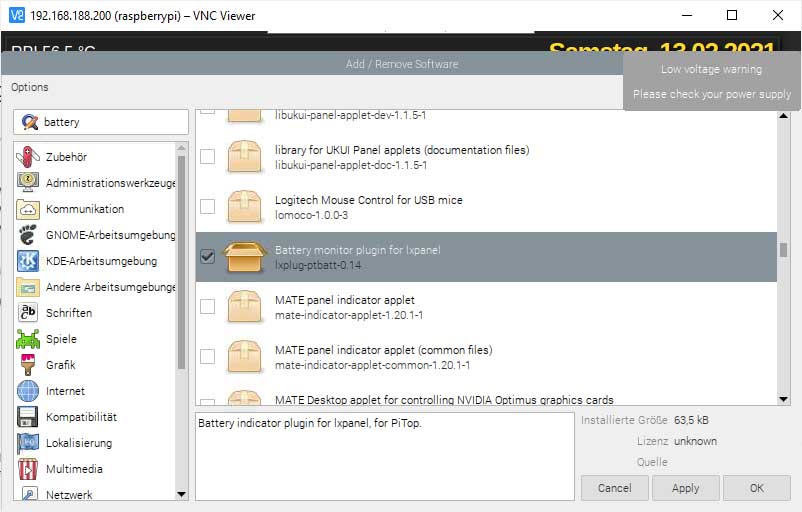Screen dimensions: 802x512
Task: Enable the MATE panel indicator applet checkbox
Action: tap(207, 306)
